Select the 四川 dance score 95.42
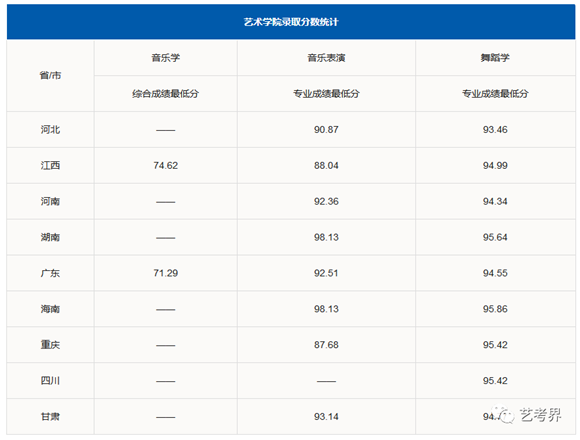Screen dimensions: 580x440 coord(495,380)
